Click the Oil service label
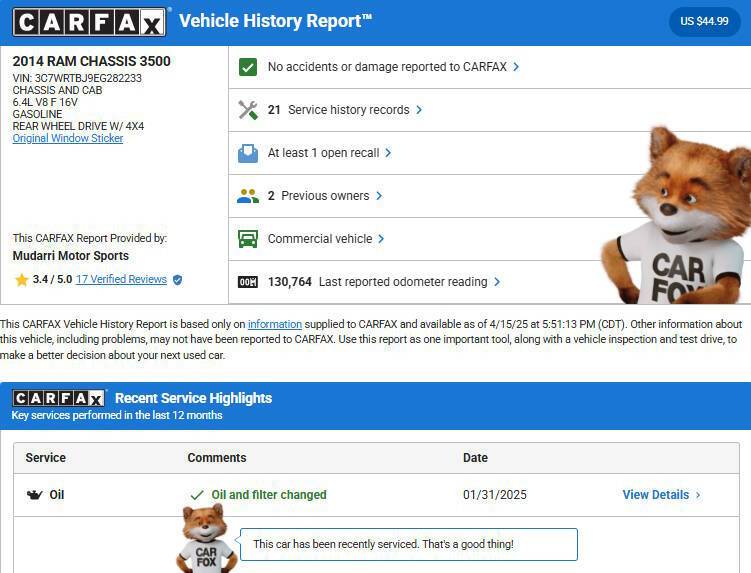Viewport: 751px width, 573px height. point(57,495)
